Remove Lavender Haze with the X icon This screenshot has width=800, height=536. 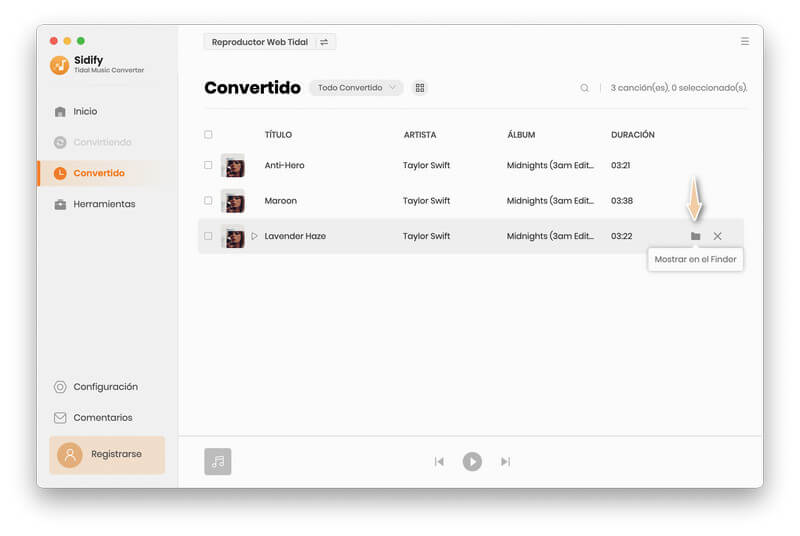[x=717, y=236]
